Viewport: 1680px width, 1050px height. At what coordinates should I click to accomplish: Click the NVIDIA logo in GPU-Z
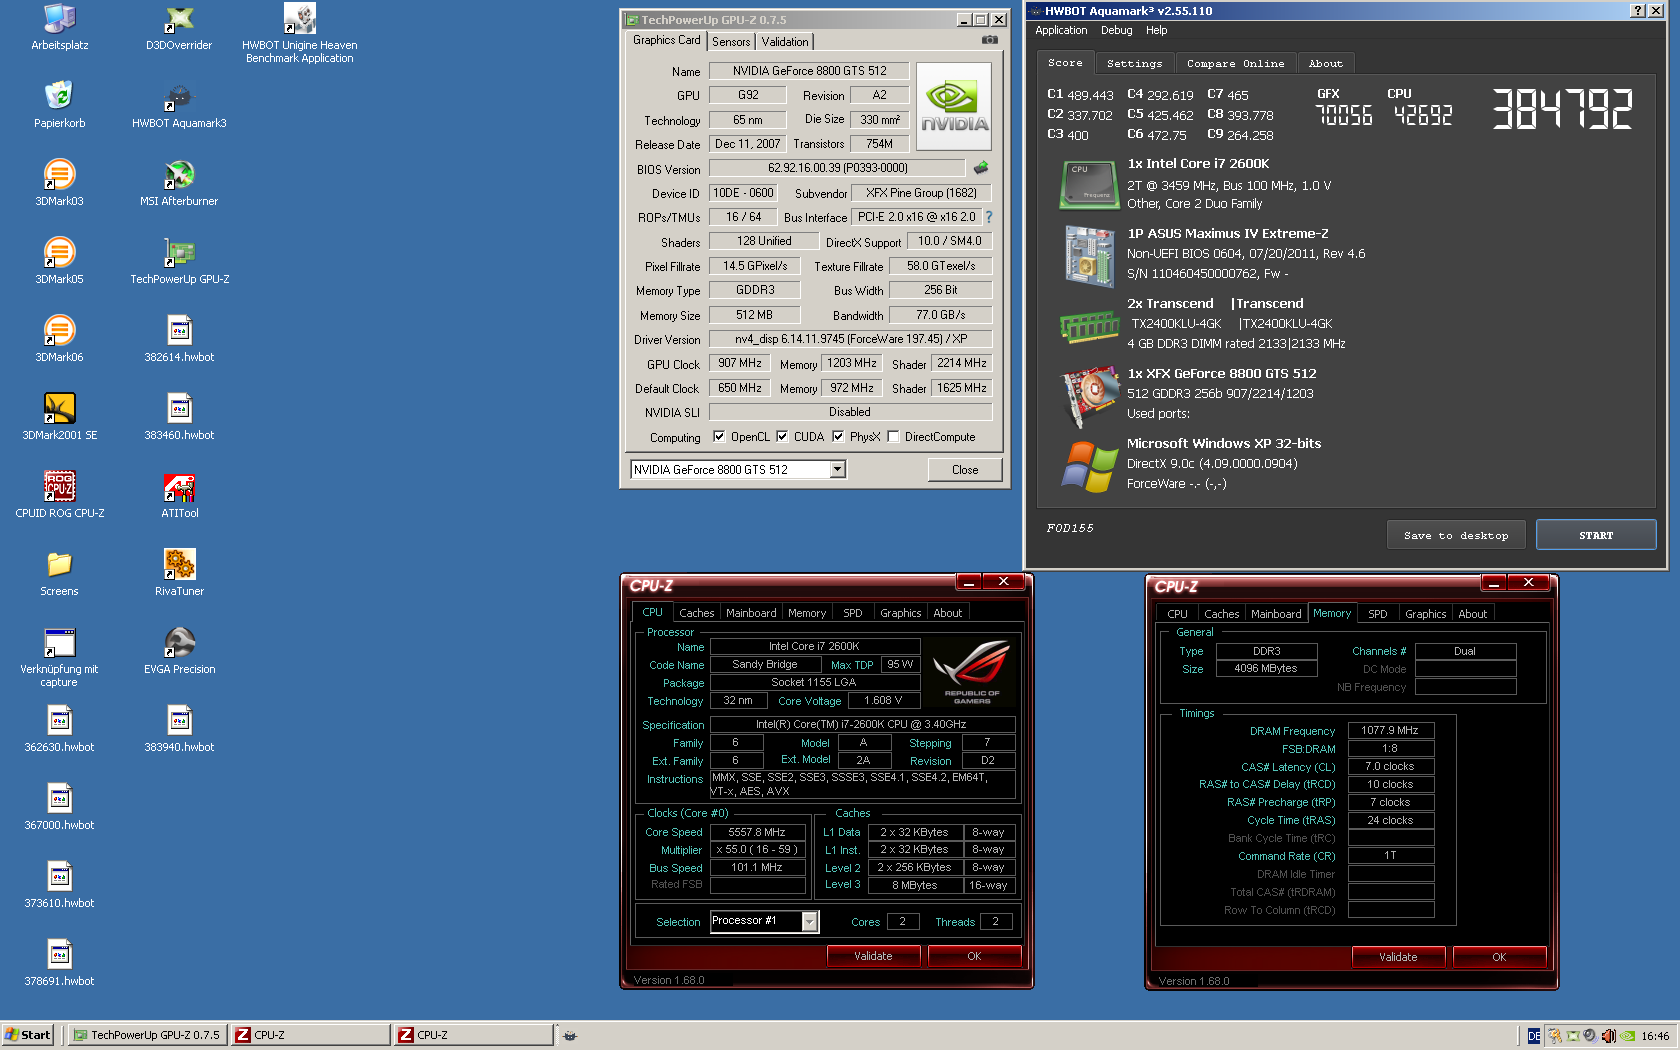point(954,107)
